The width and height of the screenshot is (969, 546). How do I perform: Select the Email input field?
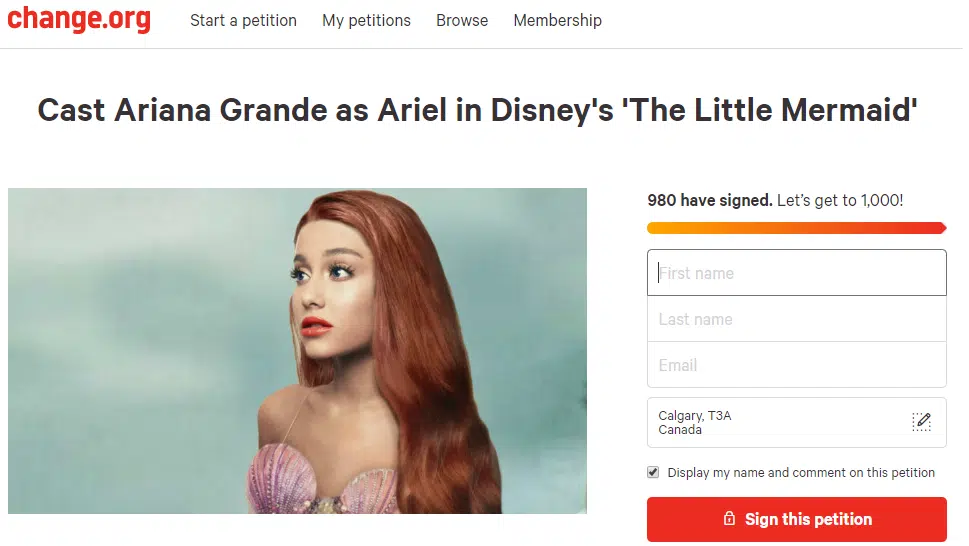[796, 365]
